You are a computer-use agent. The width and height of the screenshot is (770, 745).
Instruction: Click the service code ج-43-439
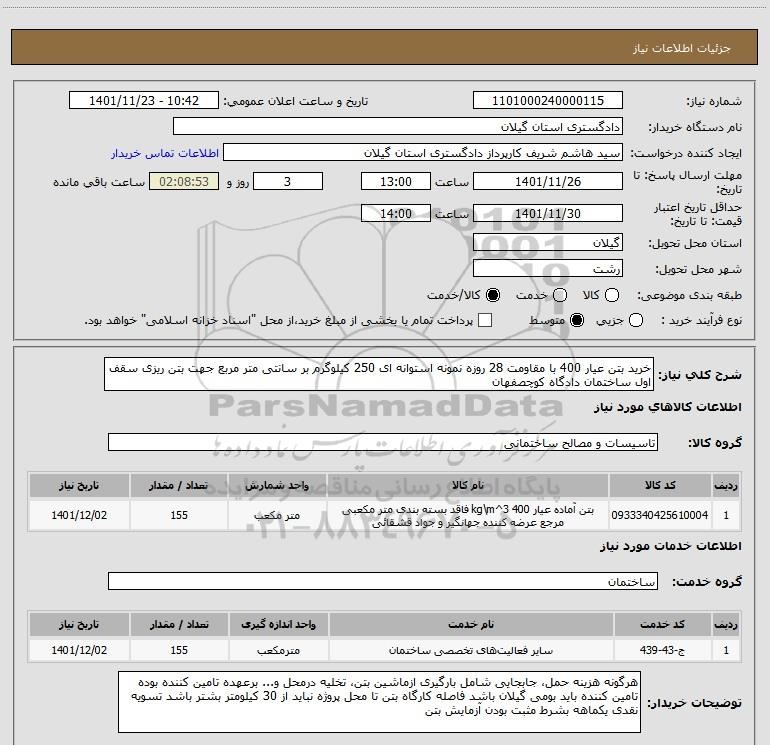662,650
